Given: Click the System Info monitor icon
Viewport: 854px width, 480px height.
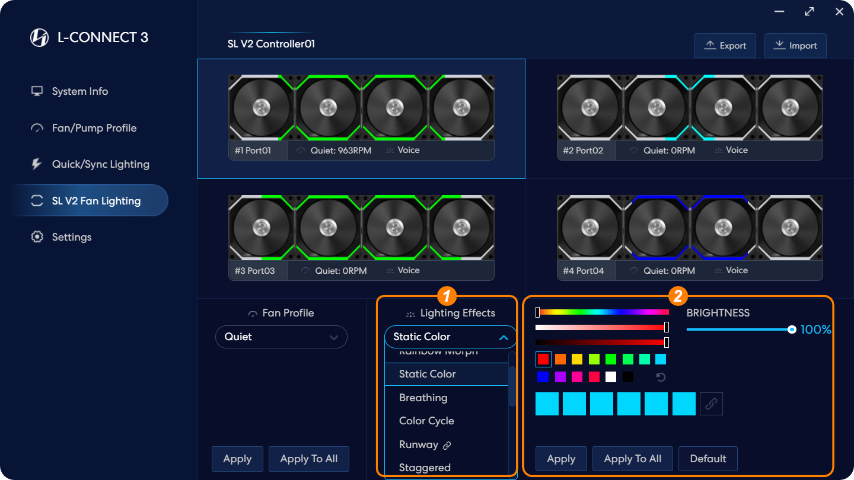Looking at the screenshot, I should (37, 91).
